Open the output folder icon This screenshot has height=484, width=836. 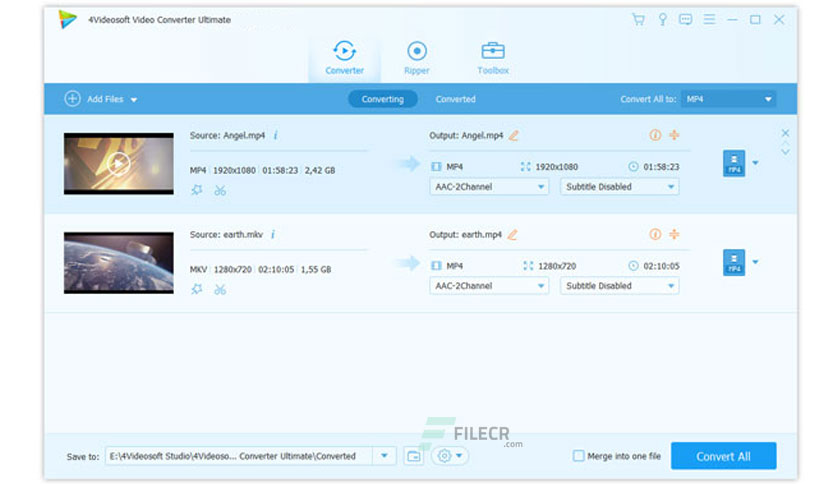click(414, 456)
